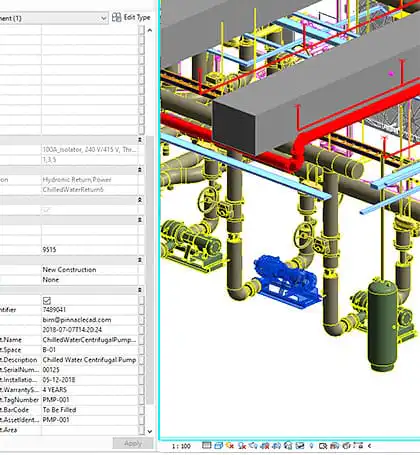
Task: Click the Chilled Water Centrifugal Pump description
Action: click(89, 360)
